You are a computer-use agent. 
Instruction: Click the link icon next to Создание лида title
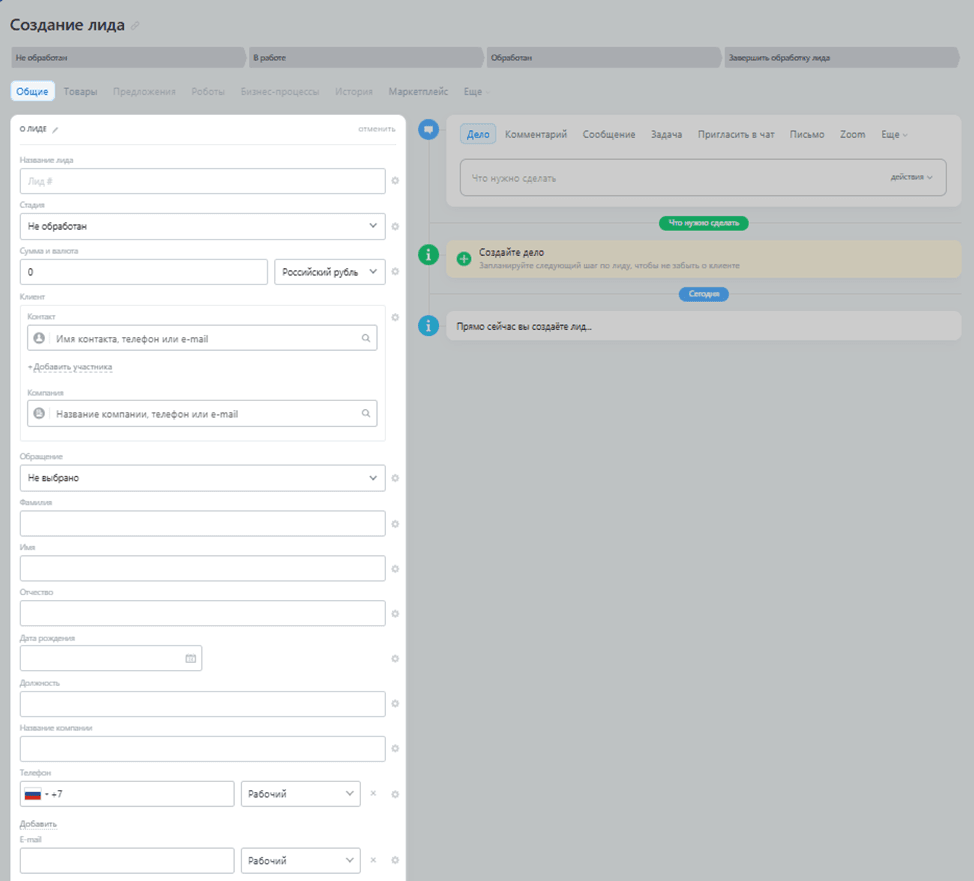[x=135, y=25]
